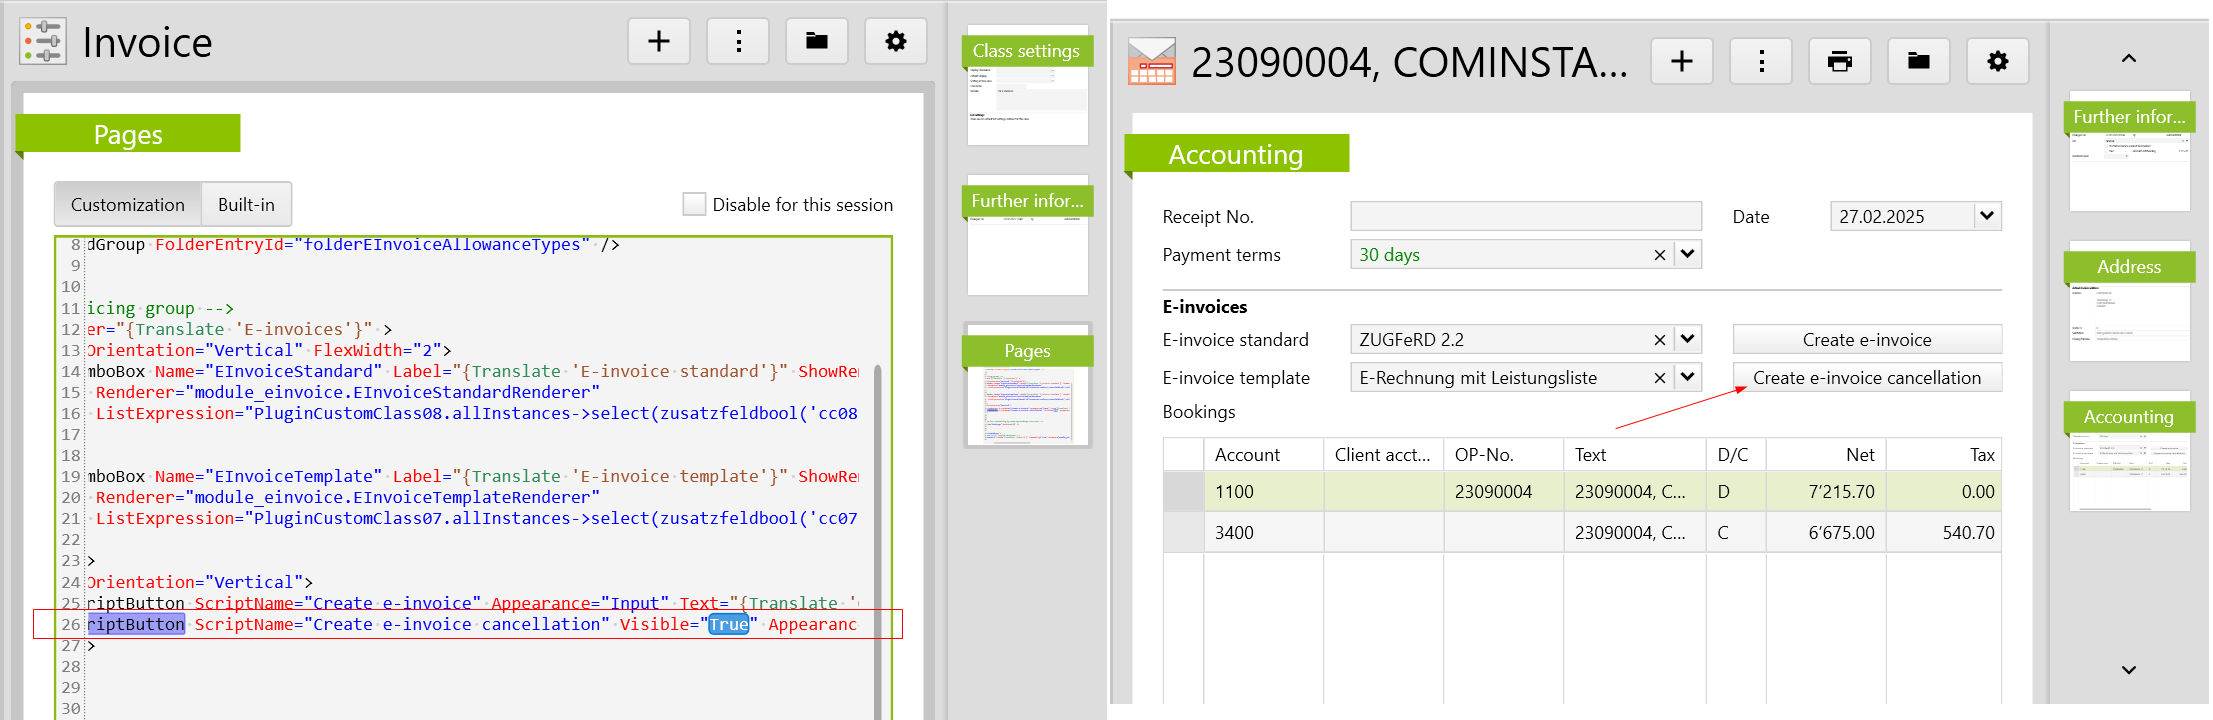Screen dimensions: 2213x720
Task: Open the Address page thumbnail
Action: pos(2128,304)
